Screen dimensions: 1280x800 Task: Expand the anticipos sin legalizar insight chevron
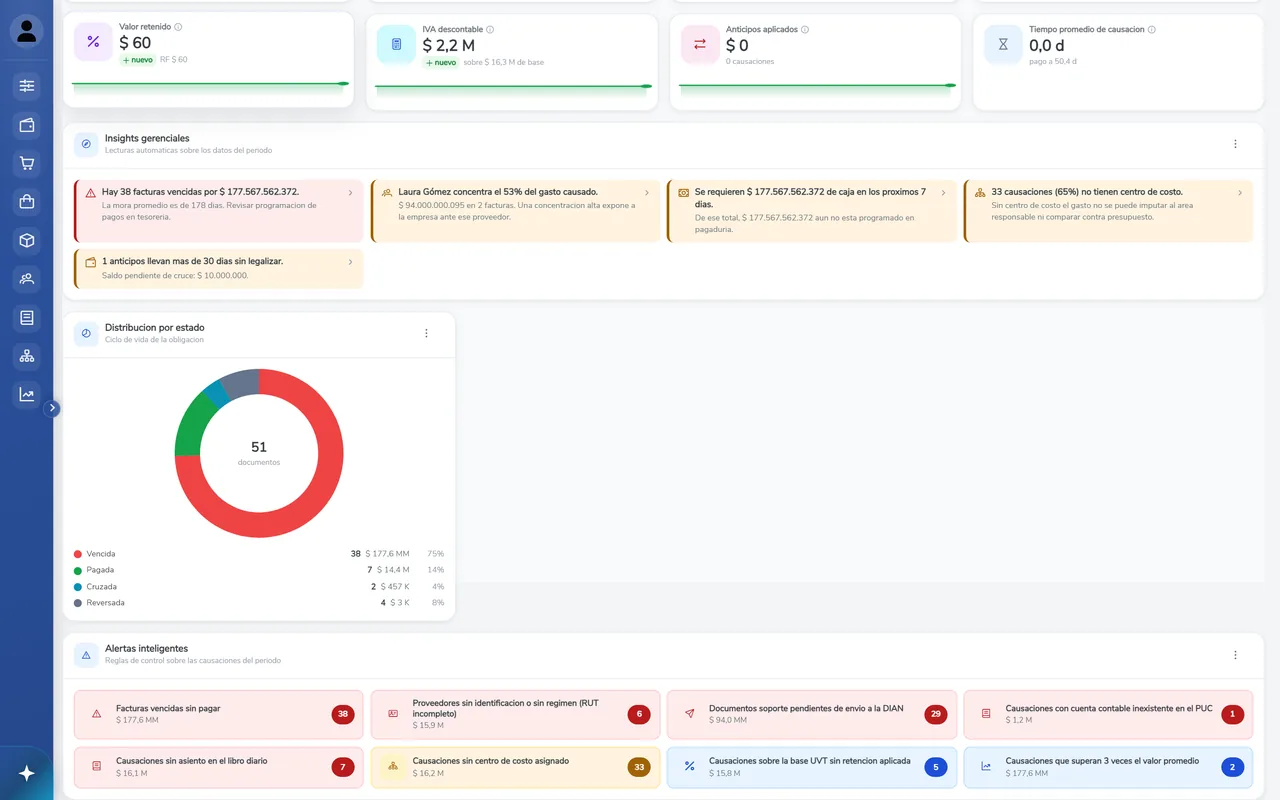pos(350,262)
